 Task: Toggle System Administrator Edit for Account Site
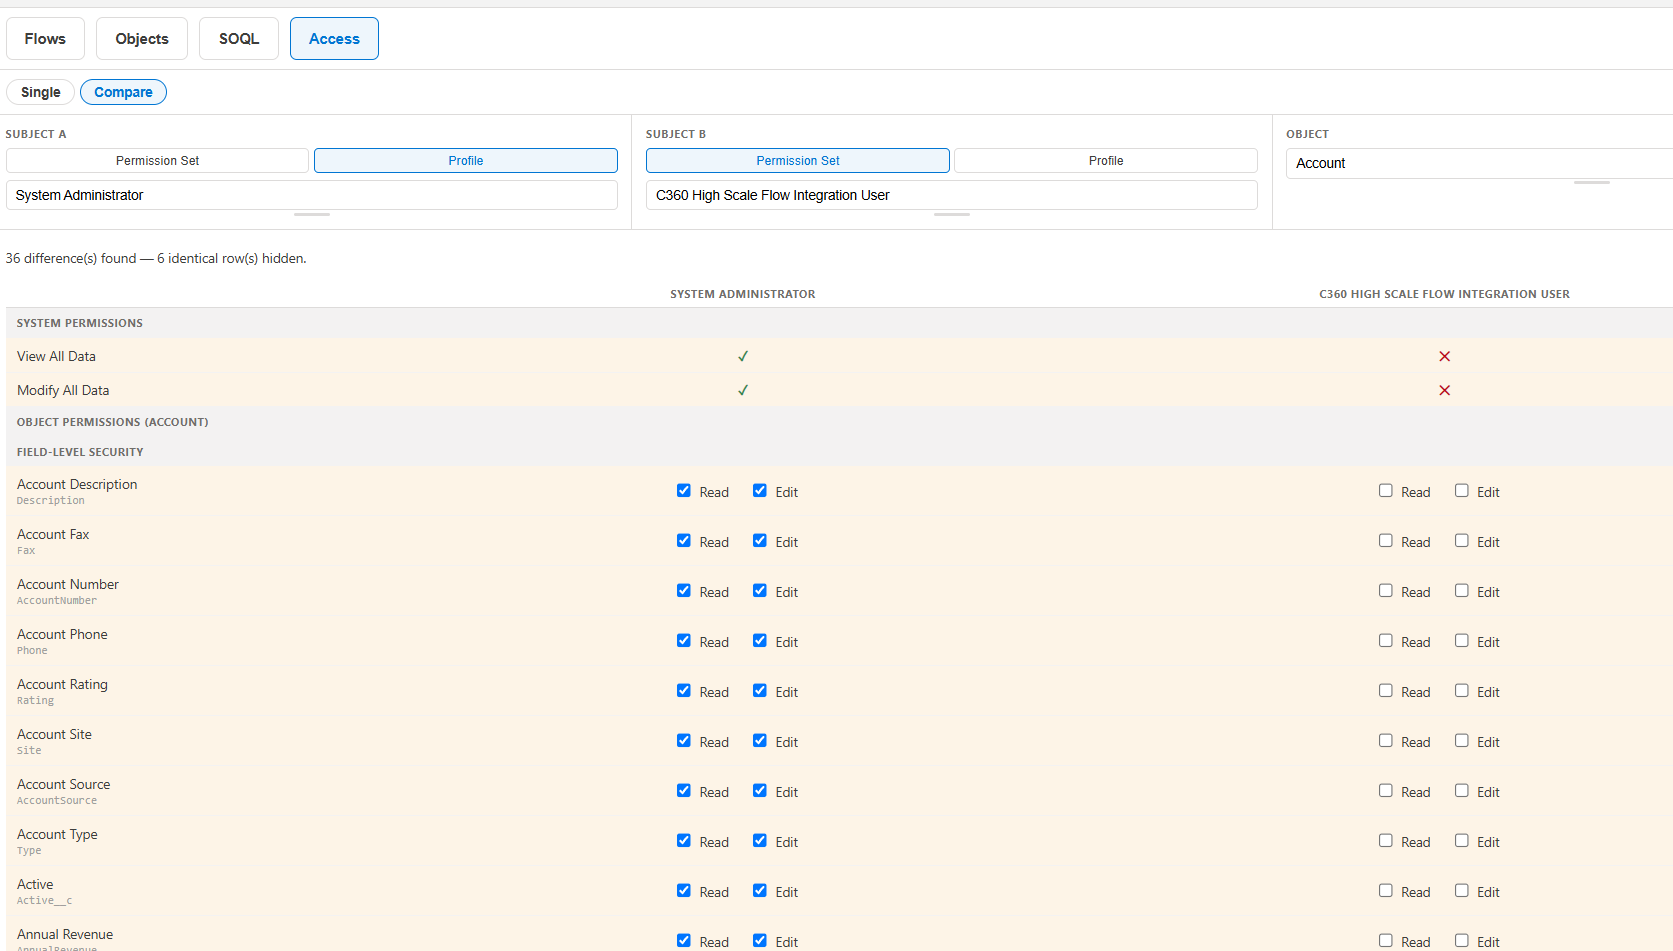[x=760, y=741]
